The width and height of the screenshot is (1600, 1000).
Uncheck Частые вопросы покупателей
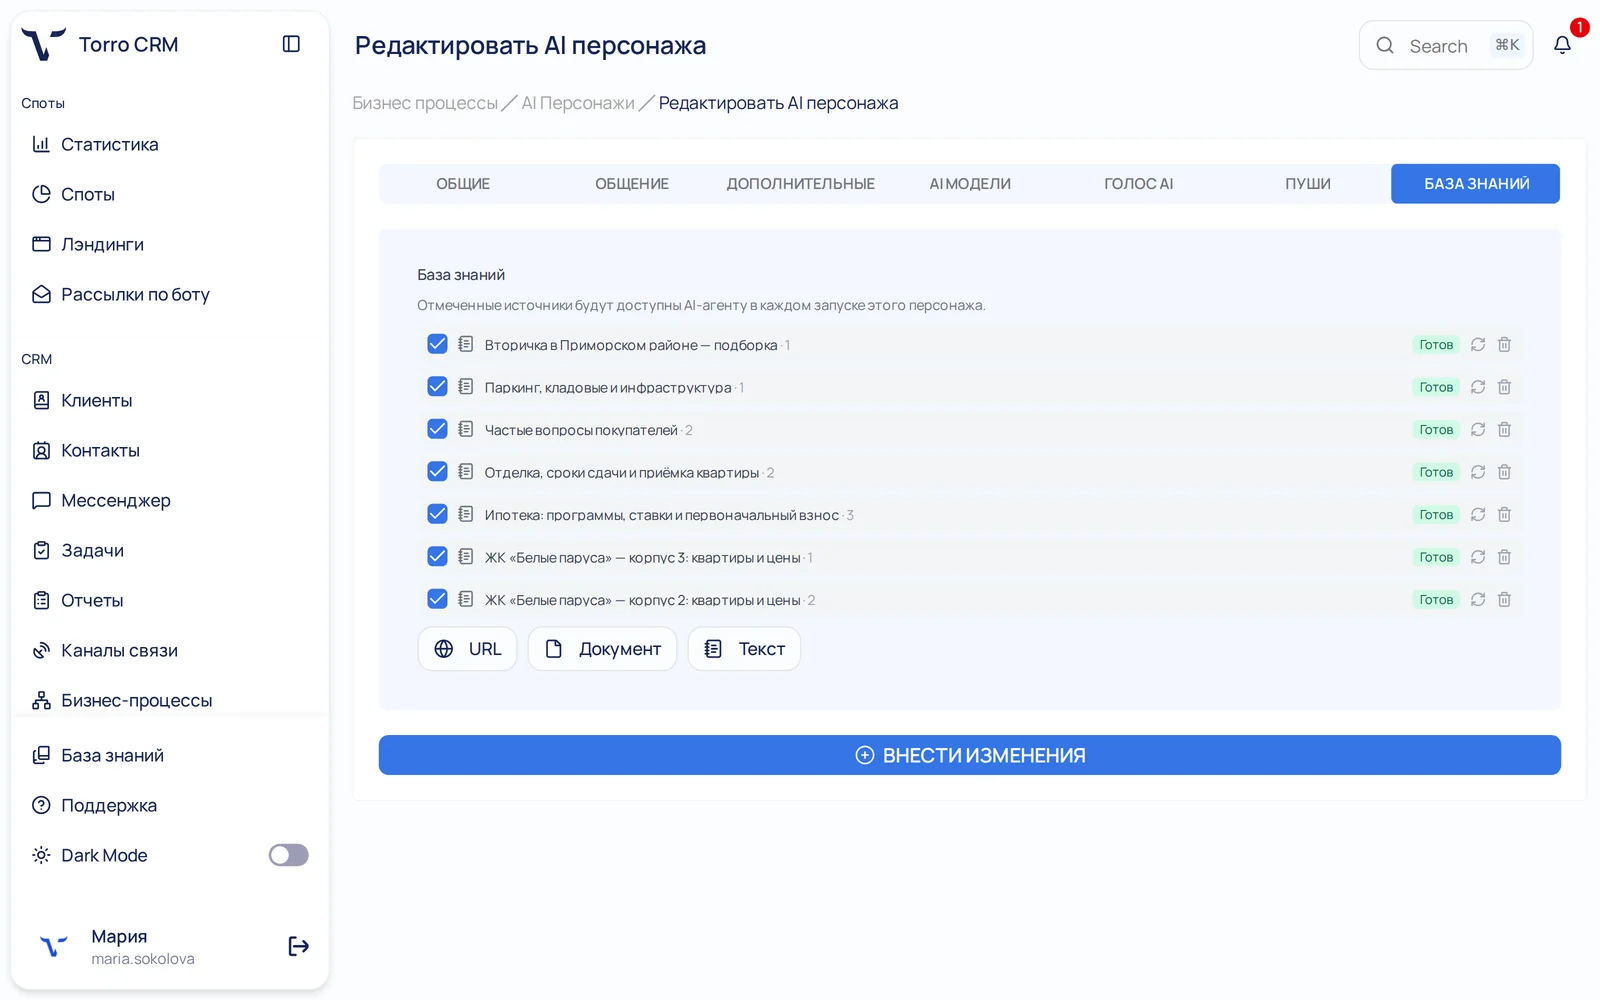437,429
